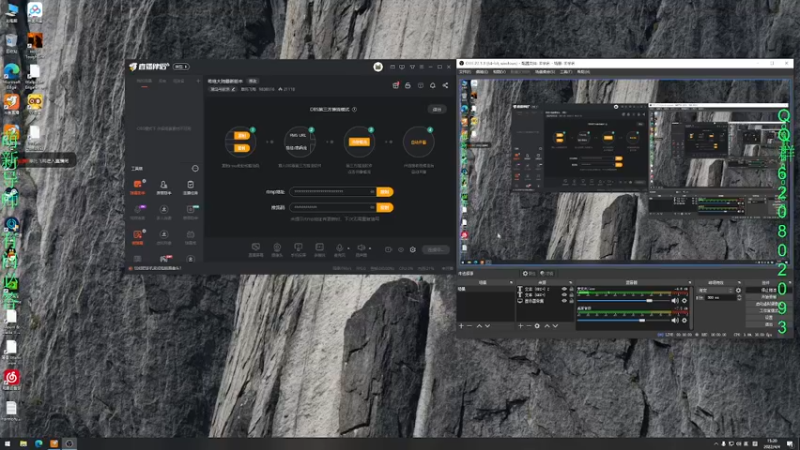Open third toolbox tool in top row

tap(190, 187)
